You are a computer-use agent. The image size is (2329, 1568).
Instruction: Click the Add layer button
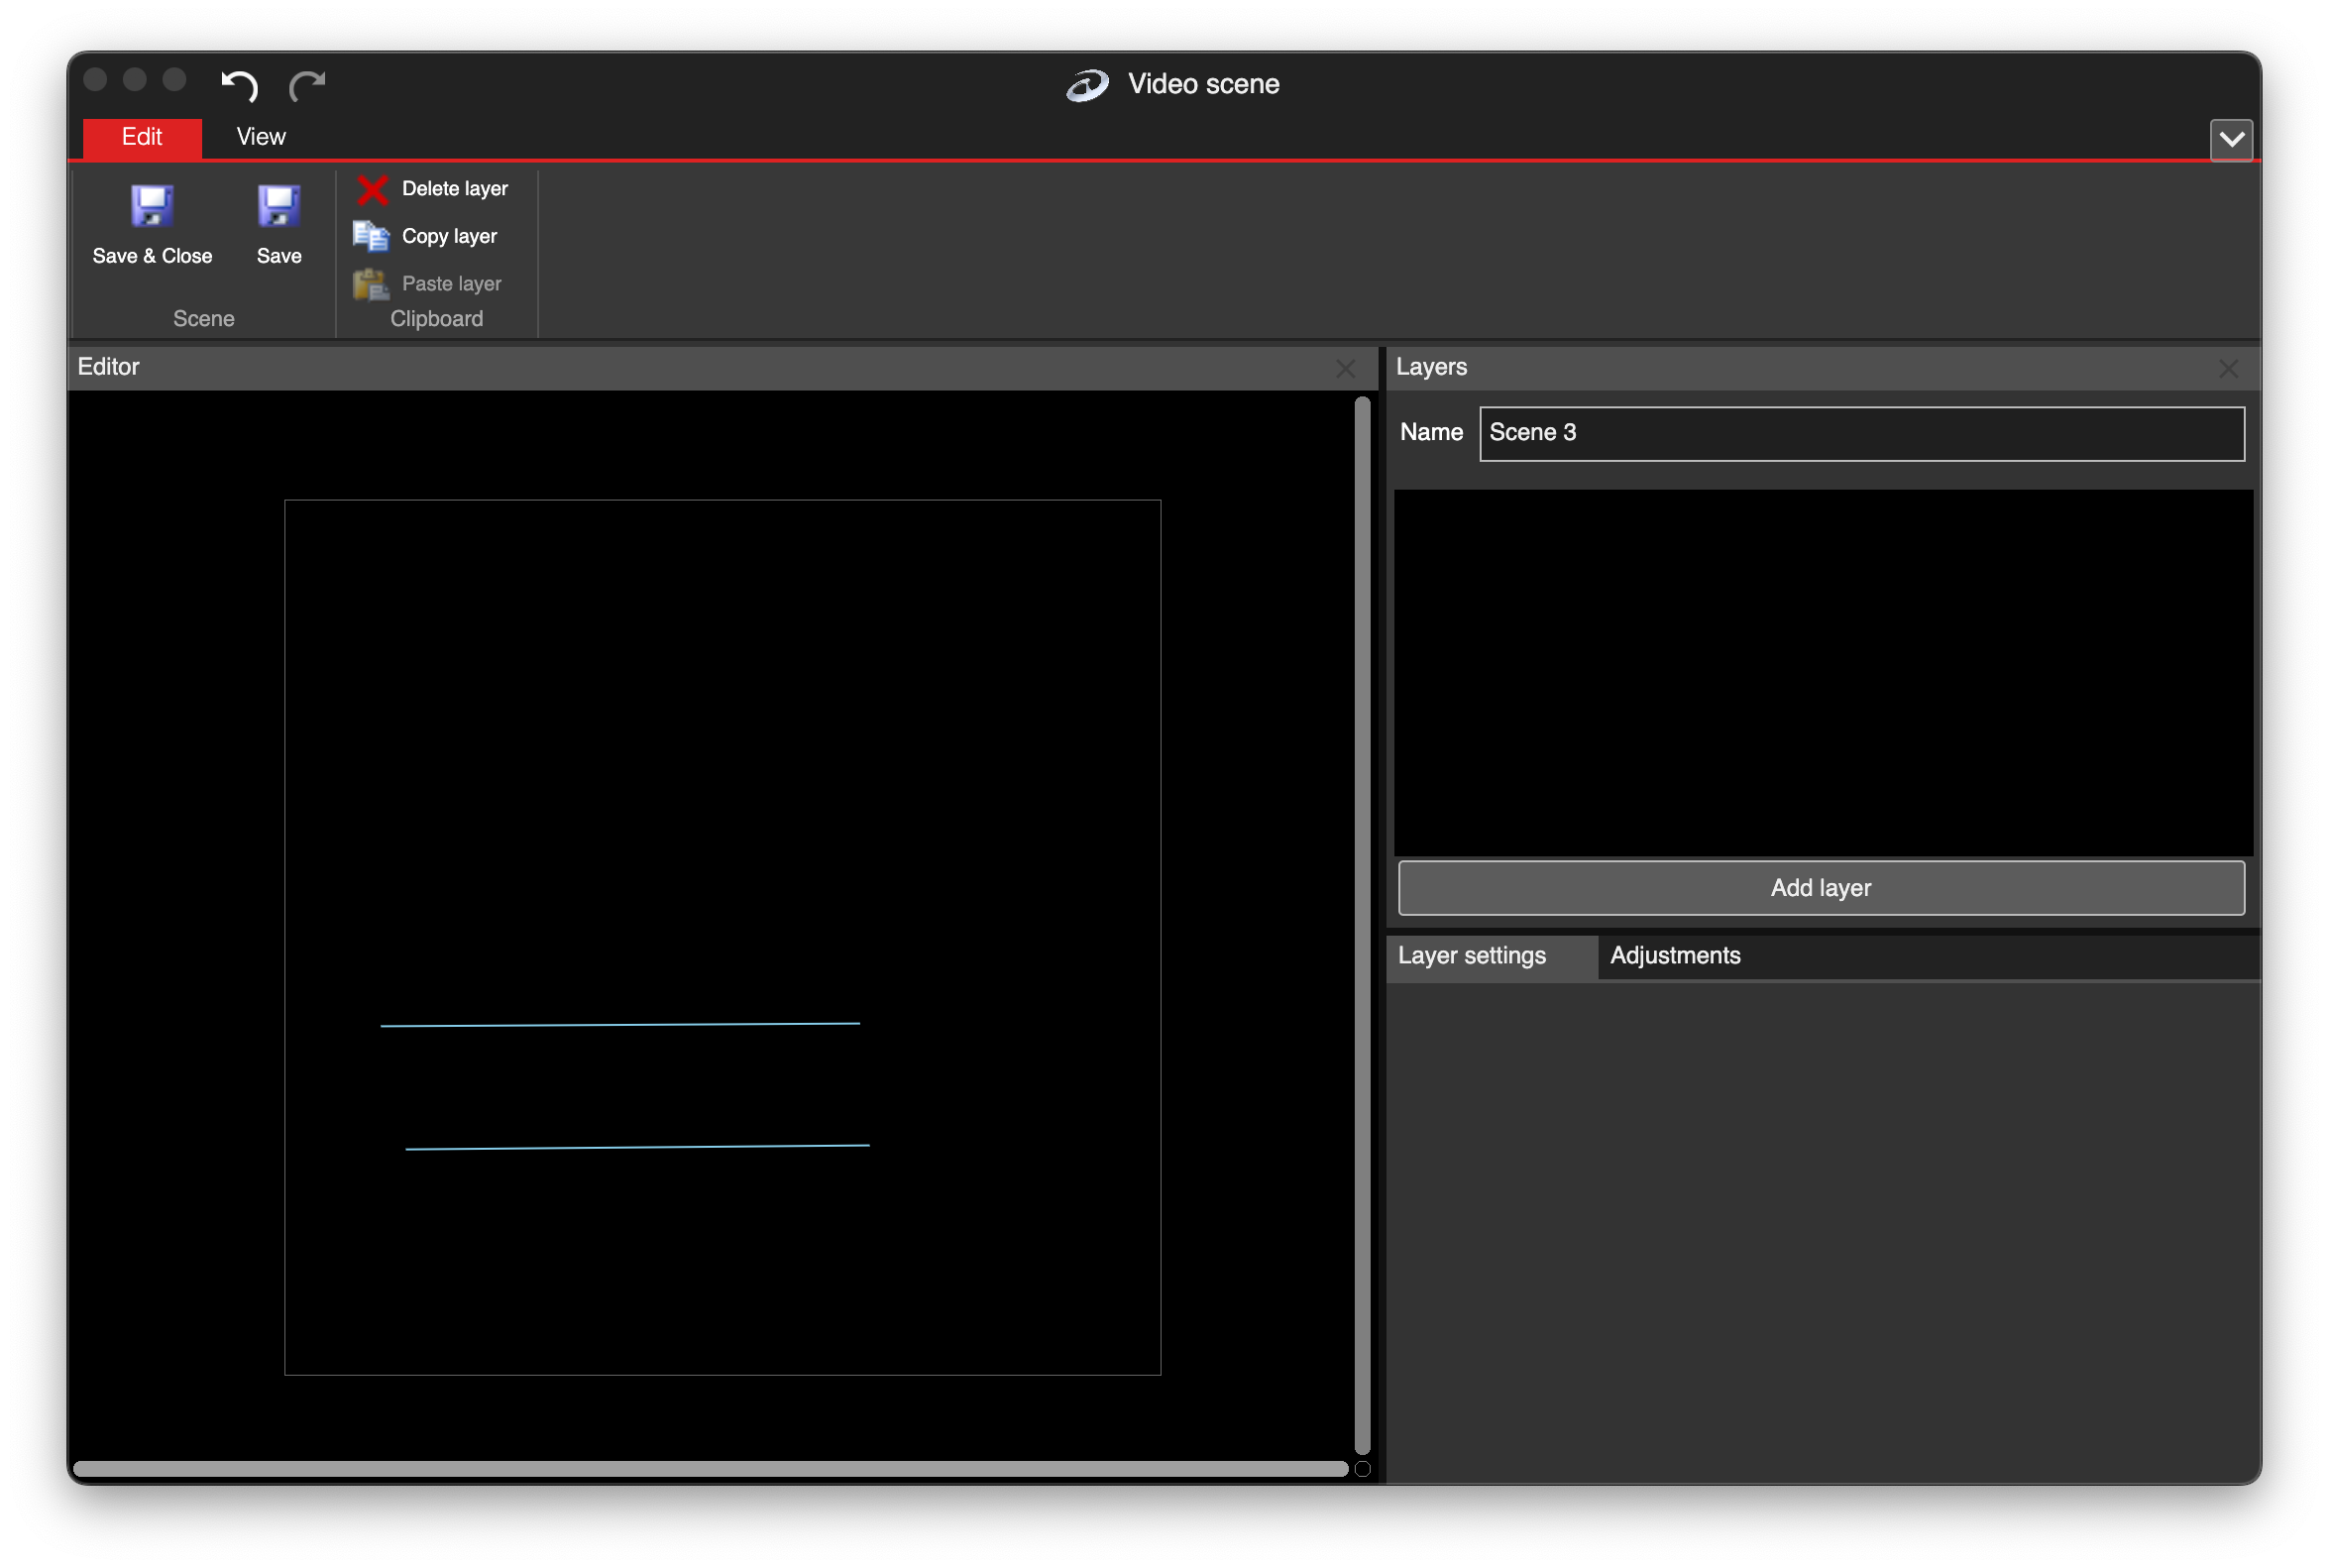1821,888
